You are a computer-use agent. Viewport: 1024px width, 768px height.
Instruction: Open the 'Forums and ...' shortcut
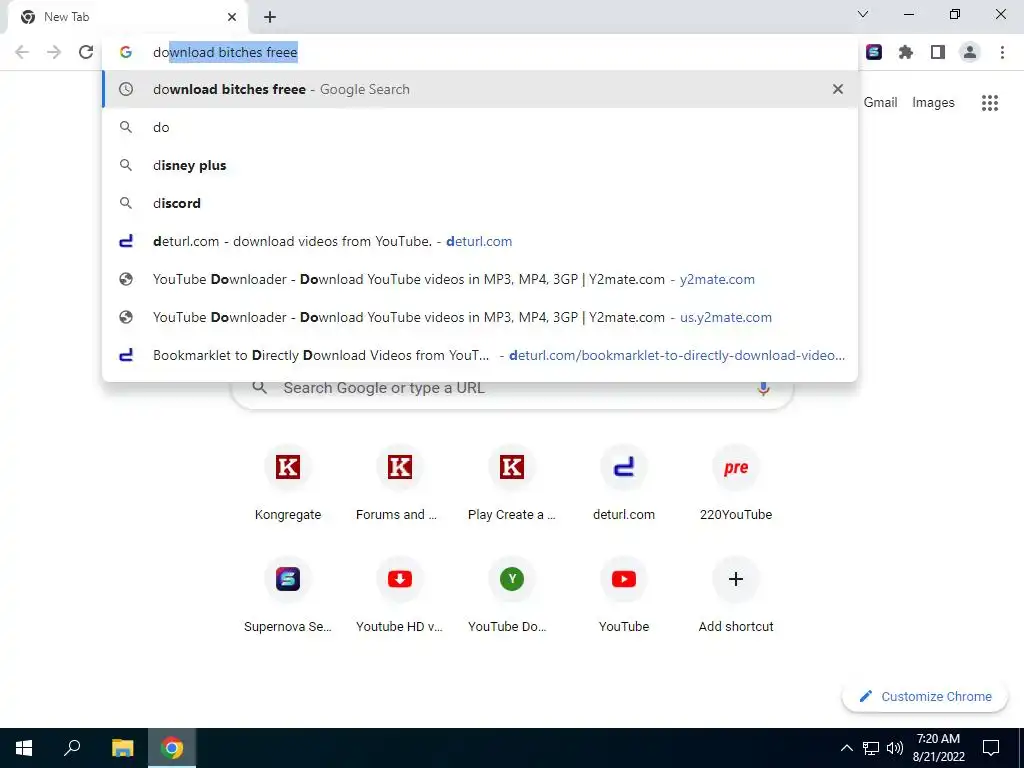(x=400, y=485)
